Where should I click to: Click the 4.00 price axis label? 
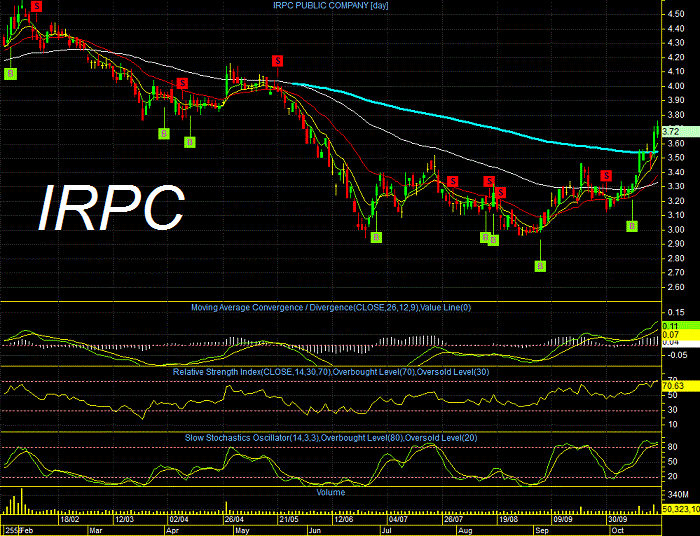676,86
